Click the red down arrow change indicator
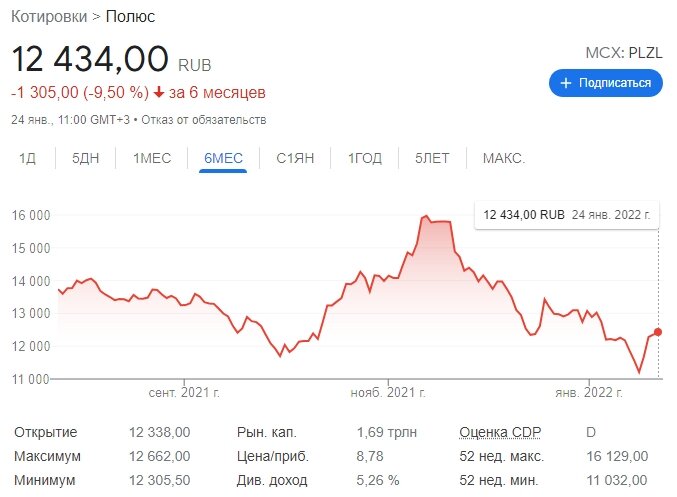The image size is (677, 497). (159, 92)
